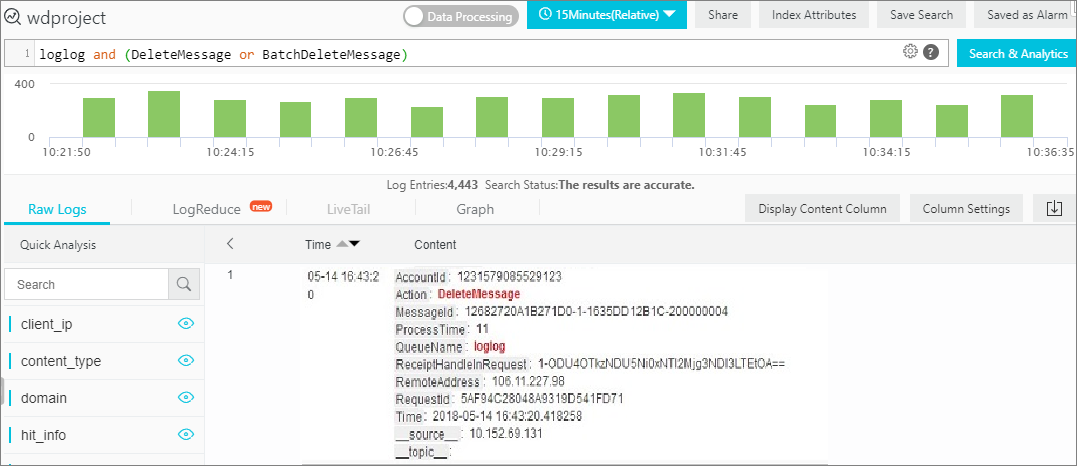The image size is (1077, 466).
Task: Click RemoteAddress value 106.11.227.98
Action: point(528,381)
